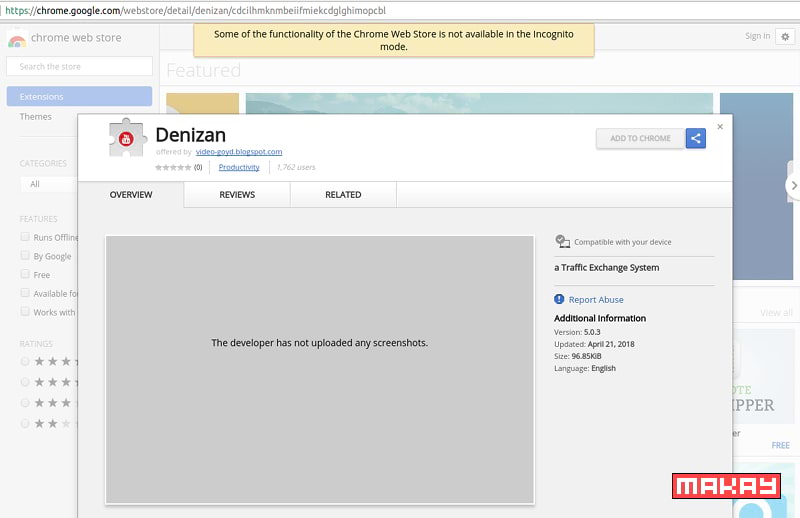800x518 pixels.
Task: Close the Denizan detail dialog
Action: pyautogui.click(x=720, y=127)
